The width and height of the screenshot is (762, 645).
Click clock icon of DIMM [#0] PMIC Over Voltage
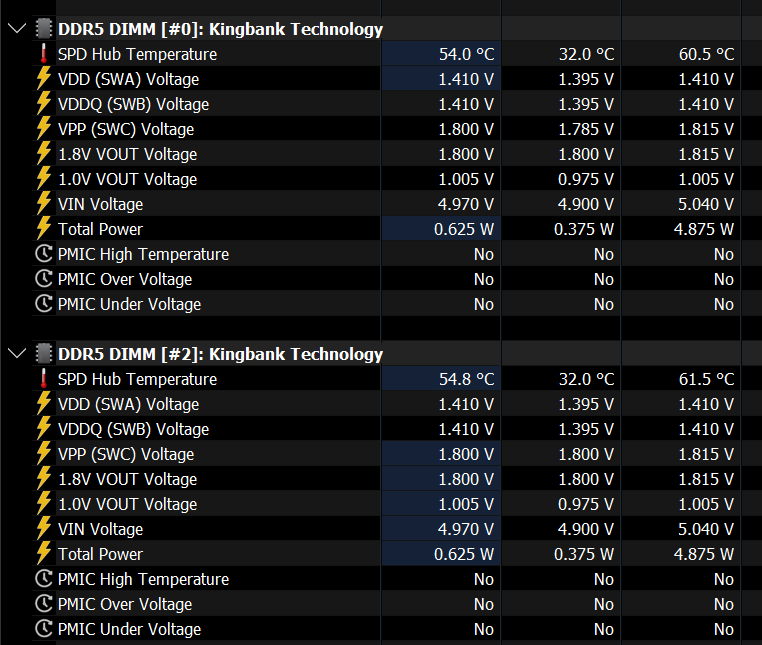click(44, 279)
